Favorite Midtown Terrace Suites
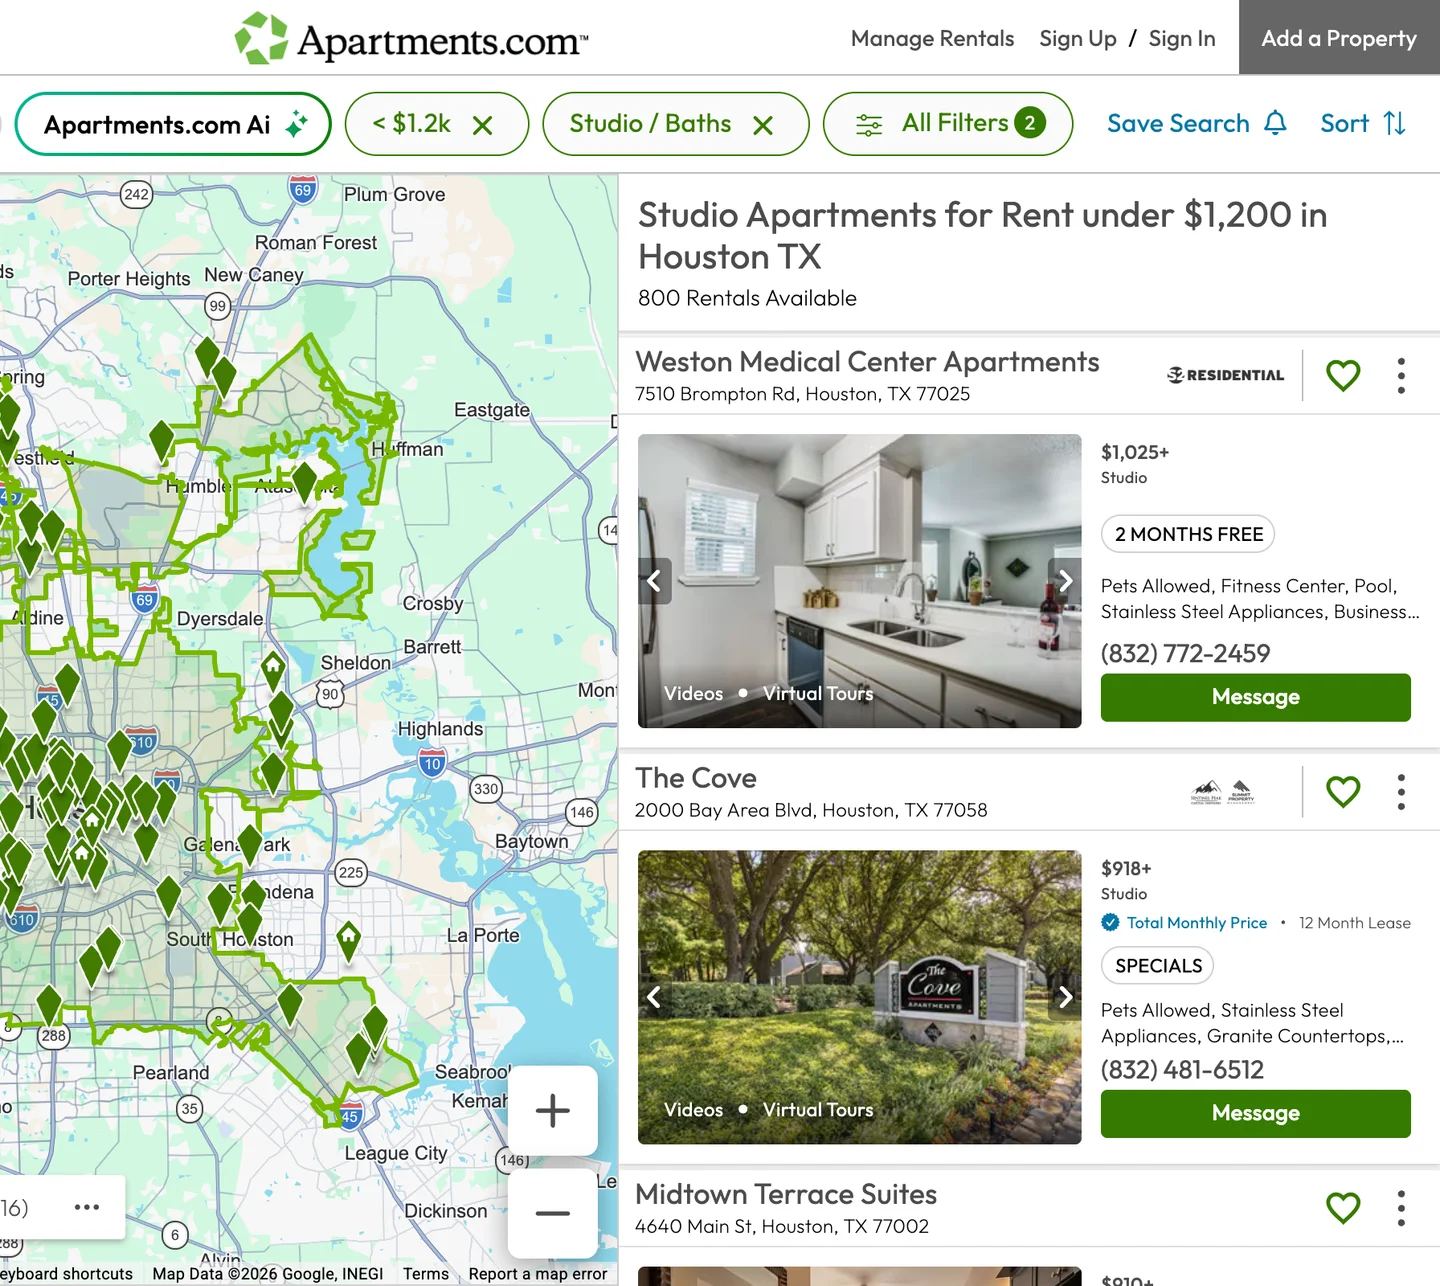 (x=1343, y=1208)
